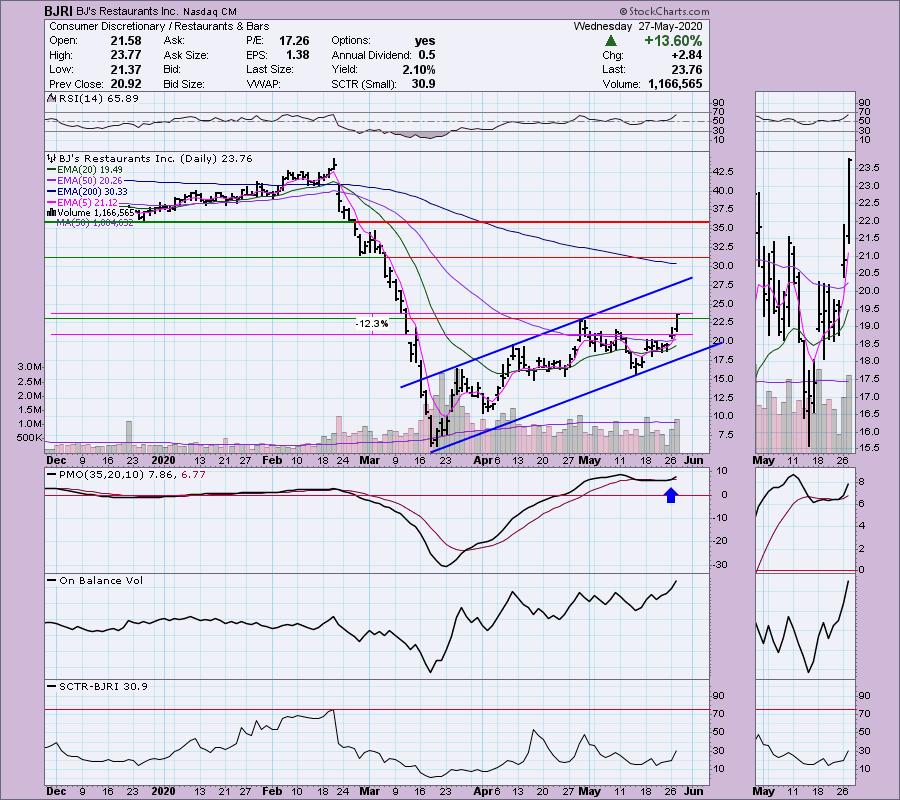Click the P/E value 17.26

click(x=294, y=41)
